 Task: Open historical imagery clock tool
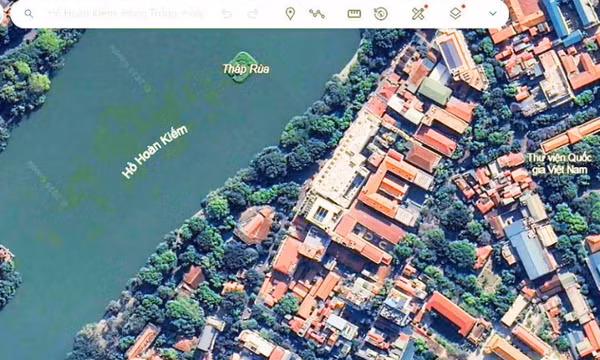pyautogui.click(x=381, y=14)
